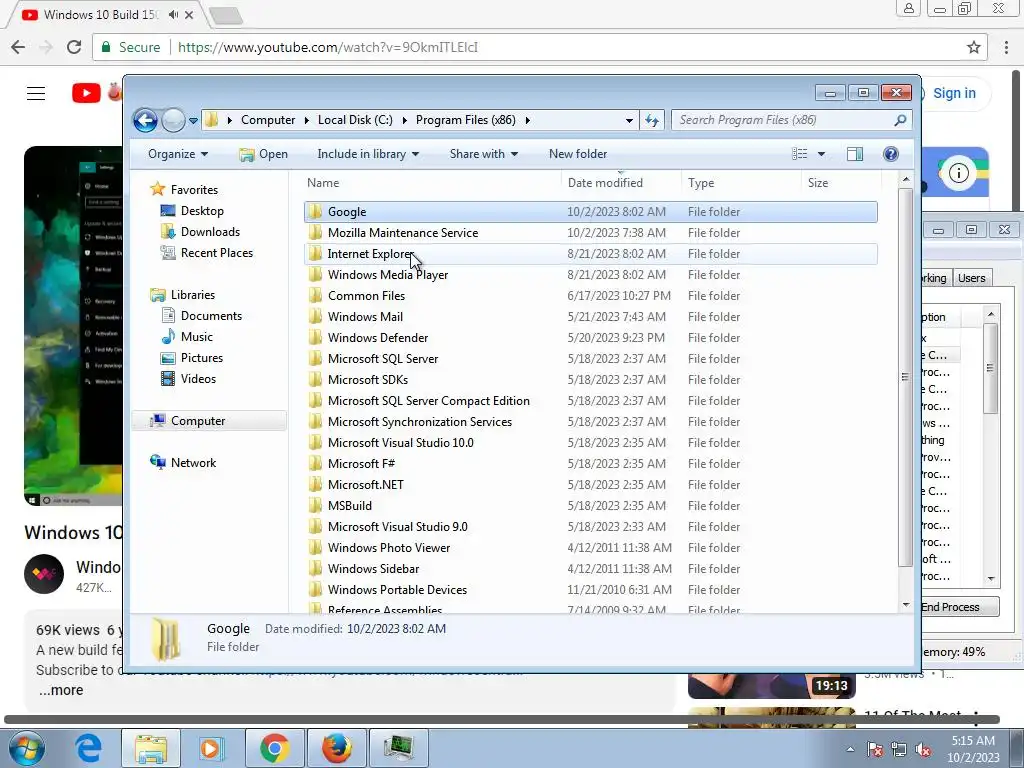Open Desktop in Favorites
This screenshot has width=1024, height=768.
tap(202, 211)
